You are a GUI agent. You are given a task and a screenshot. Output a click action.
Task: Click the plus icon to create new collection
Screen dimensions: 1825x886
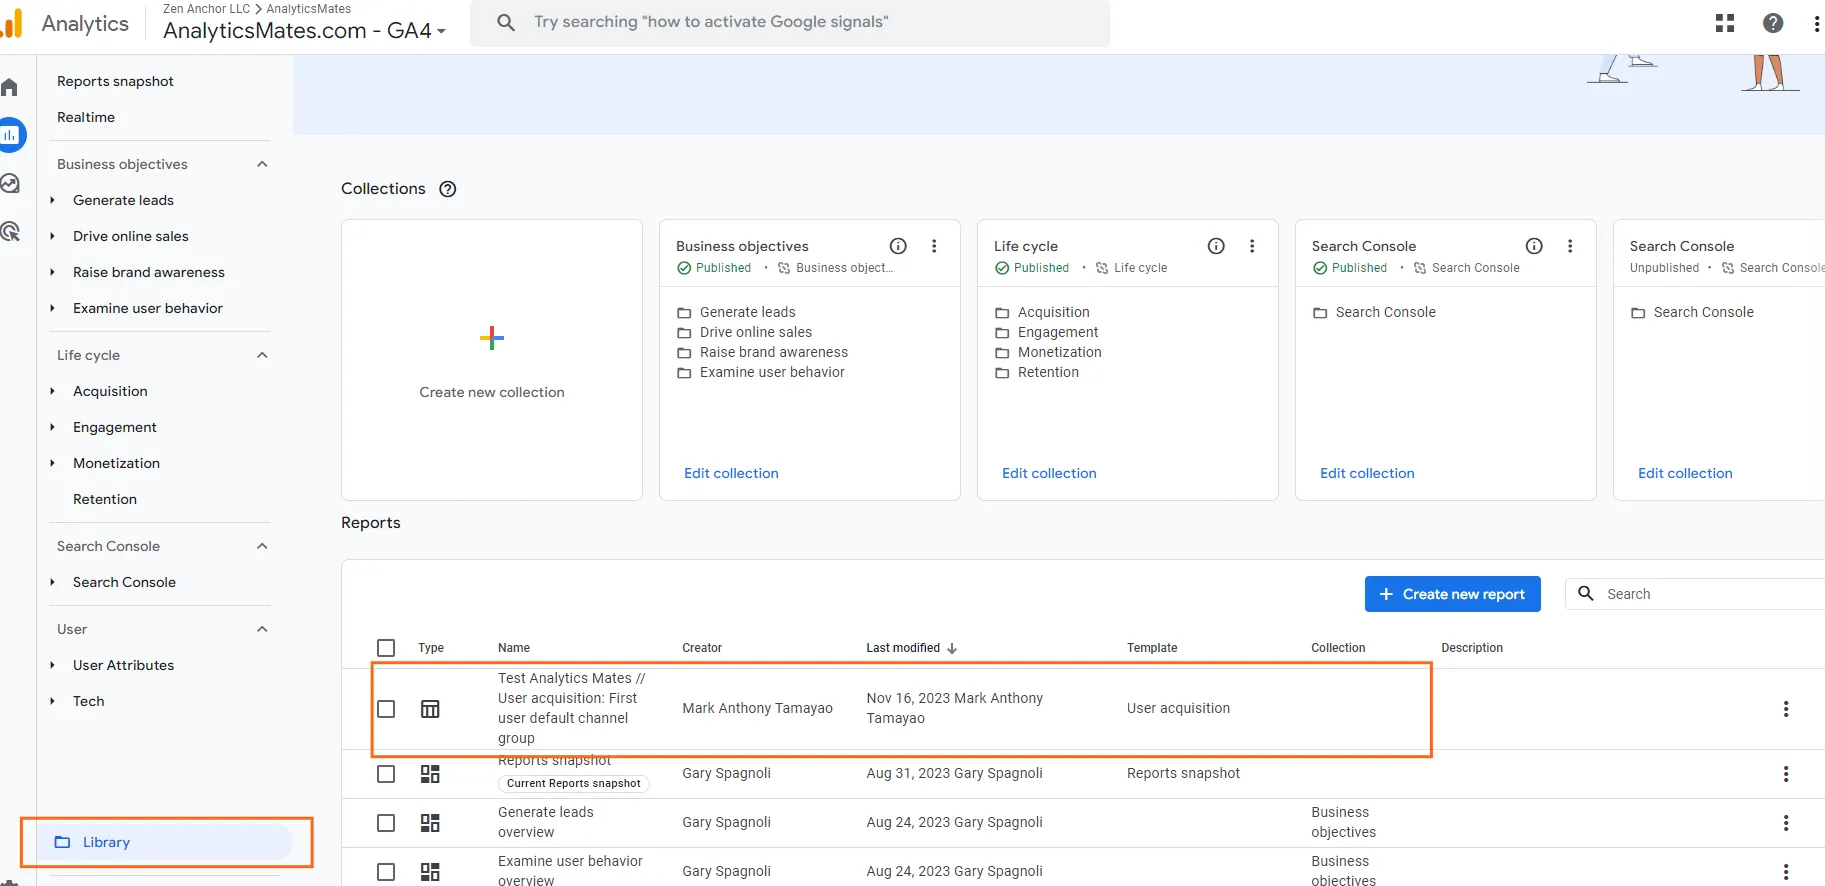tap(492, 338)
